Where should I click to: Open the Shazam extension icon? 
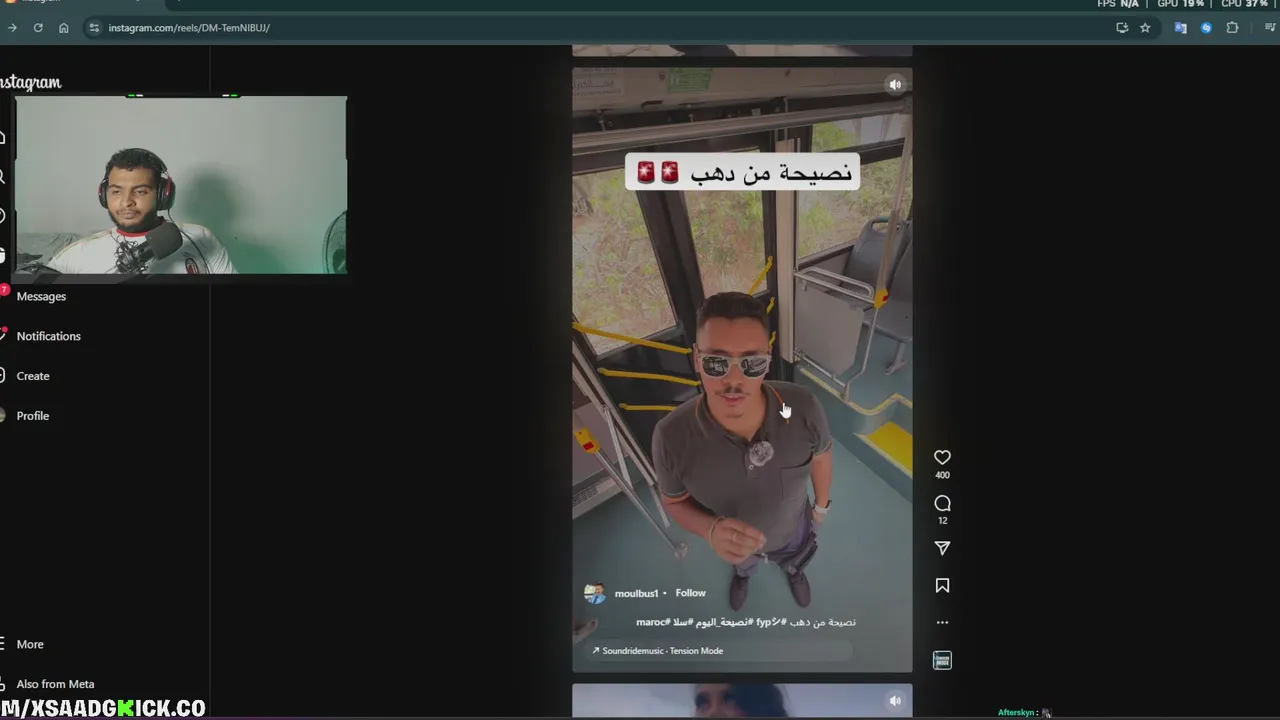[x=1206, y=28]
